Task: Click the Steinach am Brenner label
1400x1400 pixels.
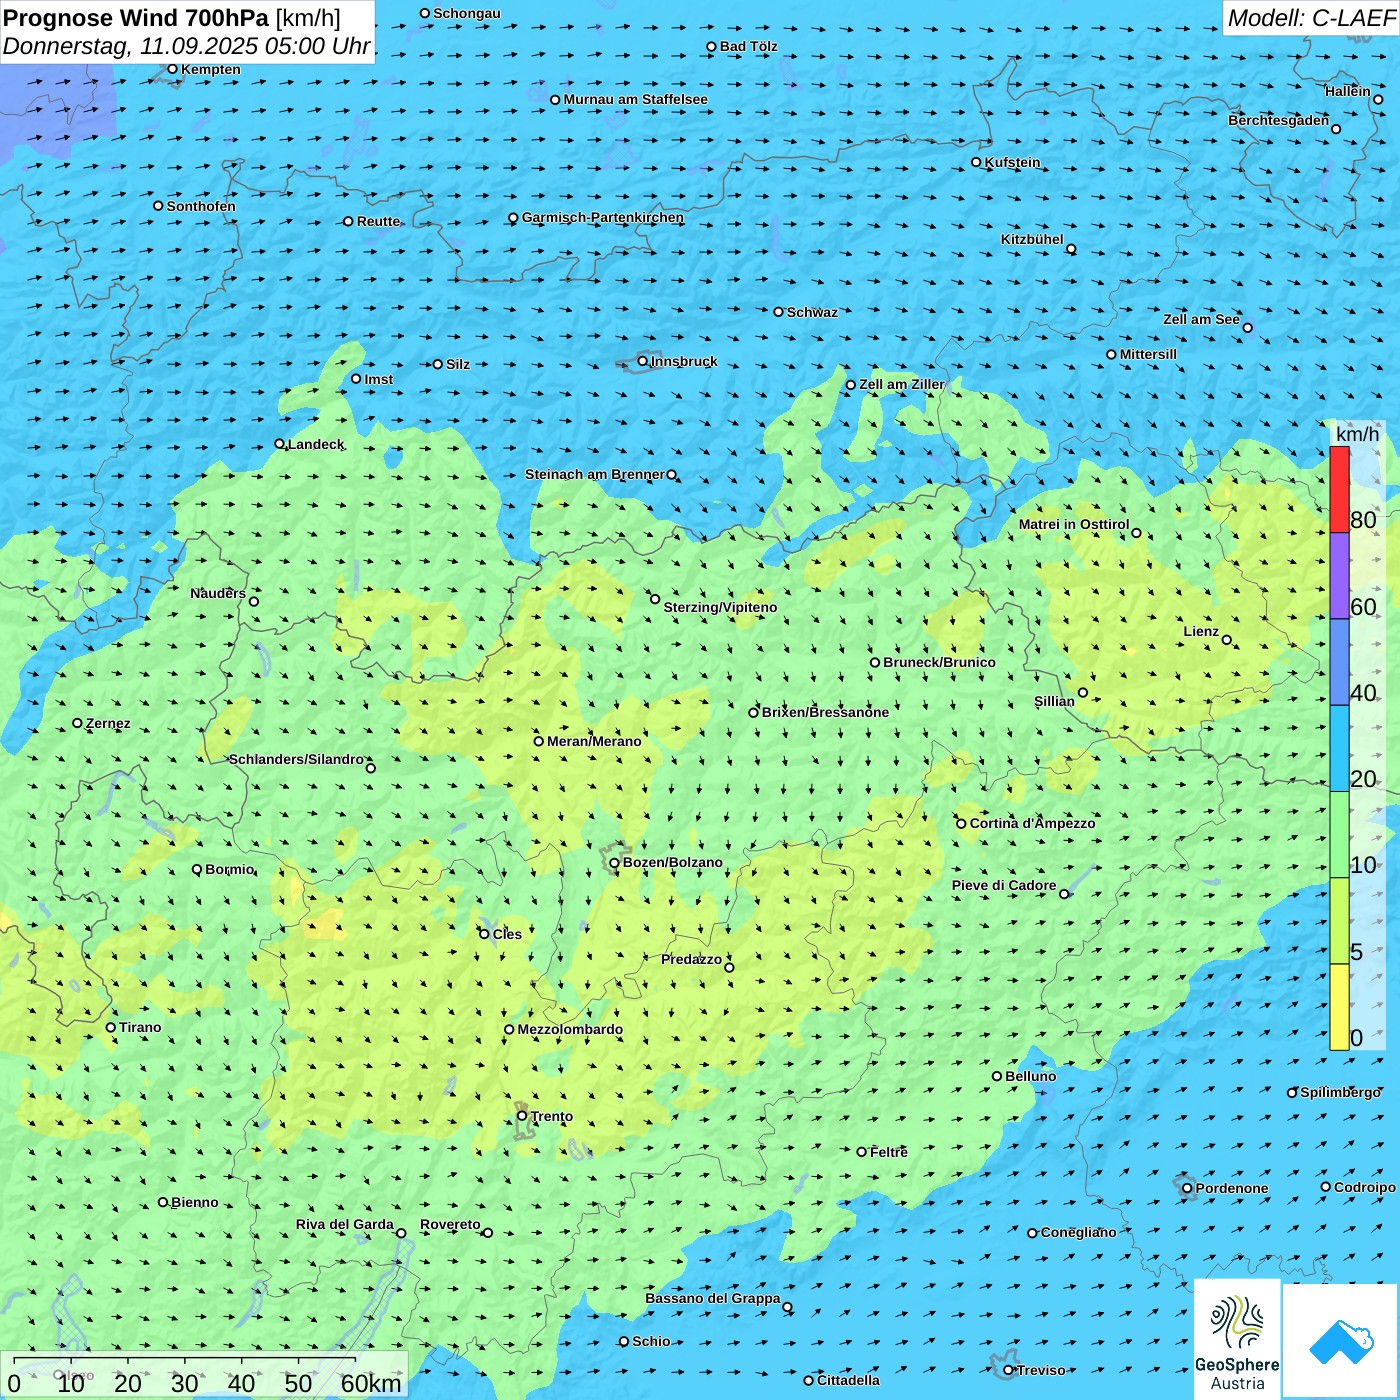Action: [594, 474]
